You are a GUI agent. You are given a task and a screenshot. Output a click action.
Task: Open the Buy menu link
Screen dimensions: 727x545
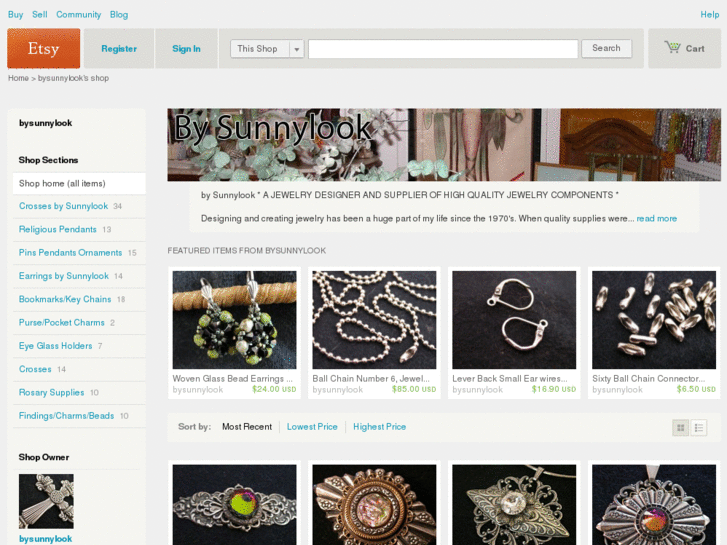(x=15, y=15)
